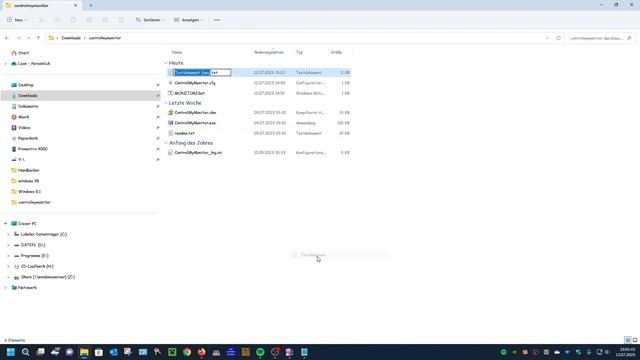This screenshot has height=360, width=640.
Task: Click the file rename text field
Action: tap(202, 73)
